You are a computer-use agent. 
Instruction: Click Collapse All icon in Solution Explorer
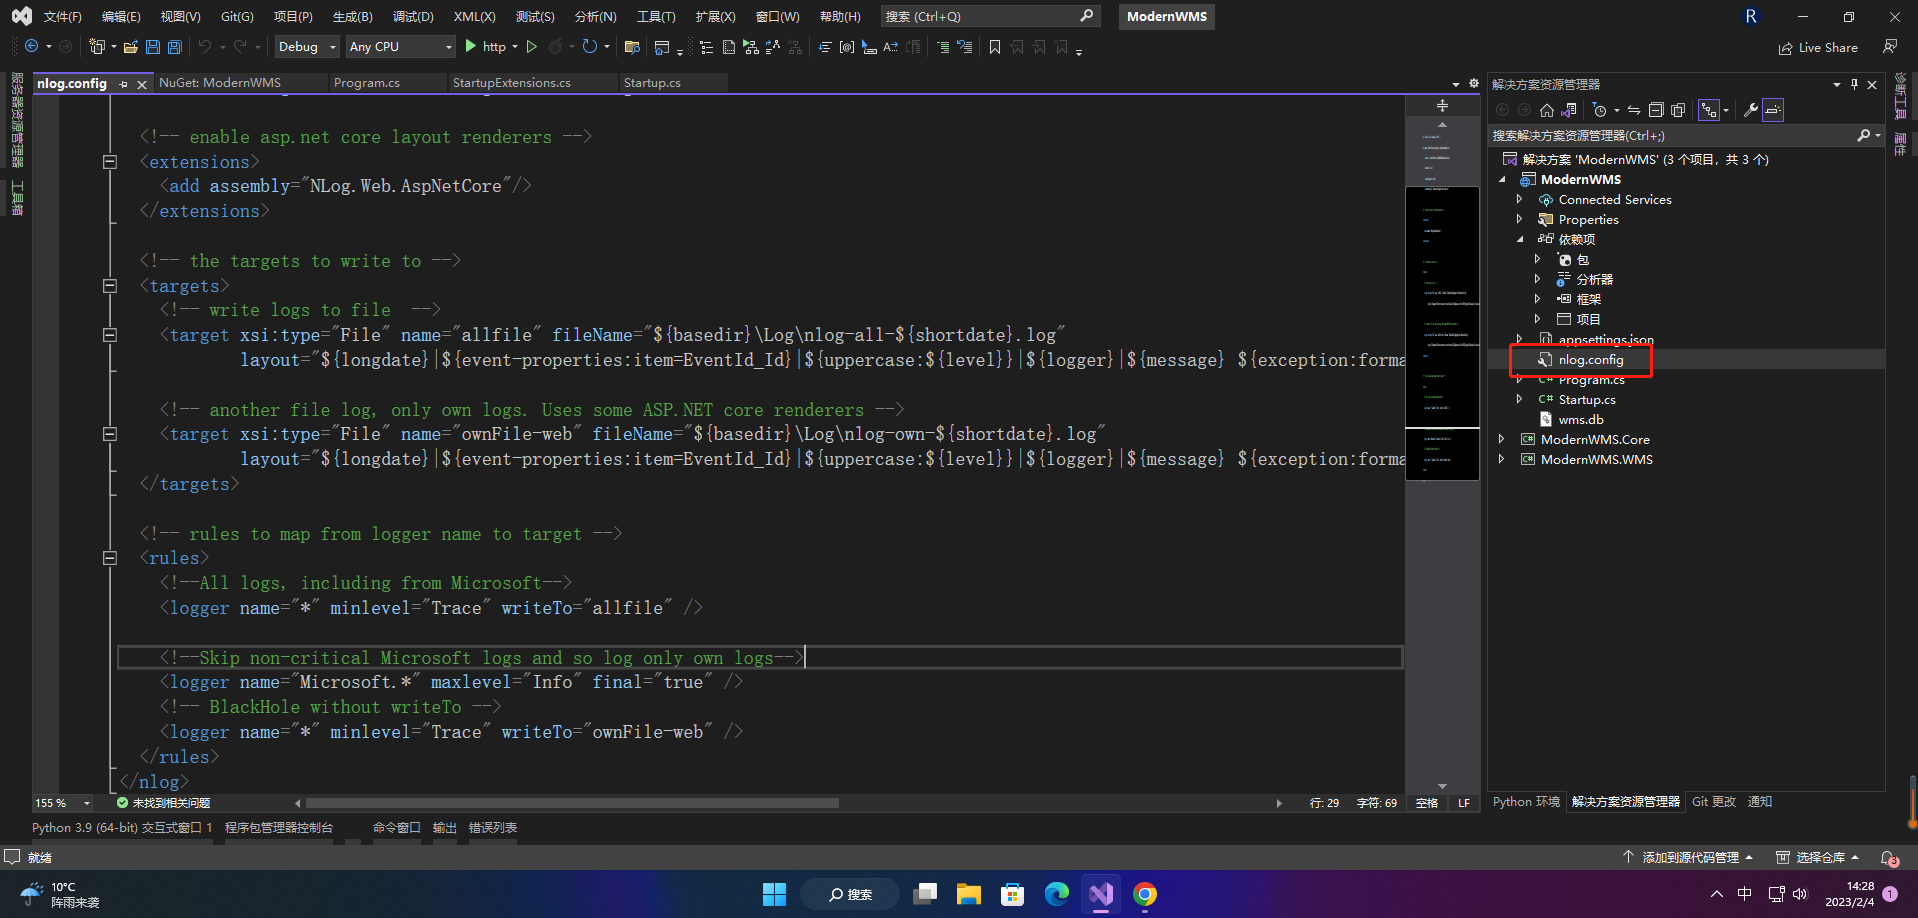point(1656,110)
